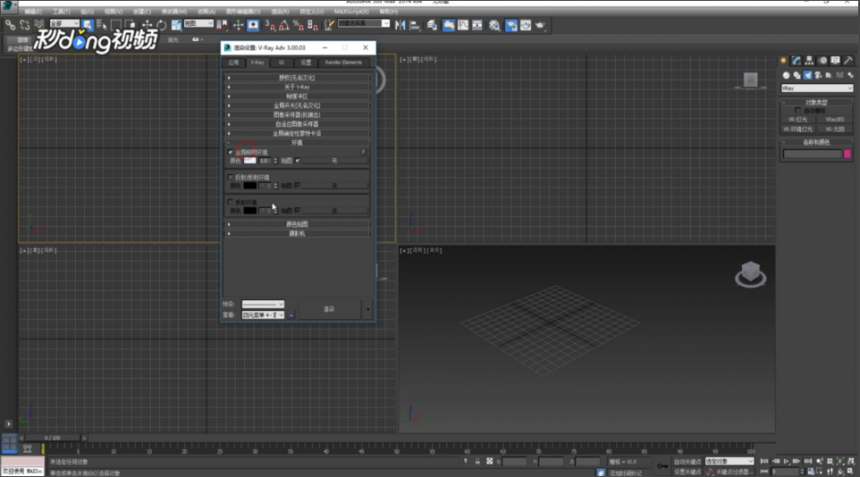This screenshot has width=860, height=477.
Task: Click the Mirror tool icon
Action: 400,25
